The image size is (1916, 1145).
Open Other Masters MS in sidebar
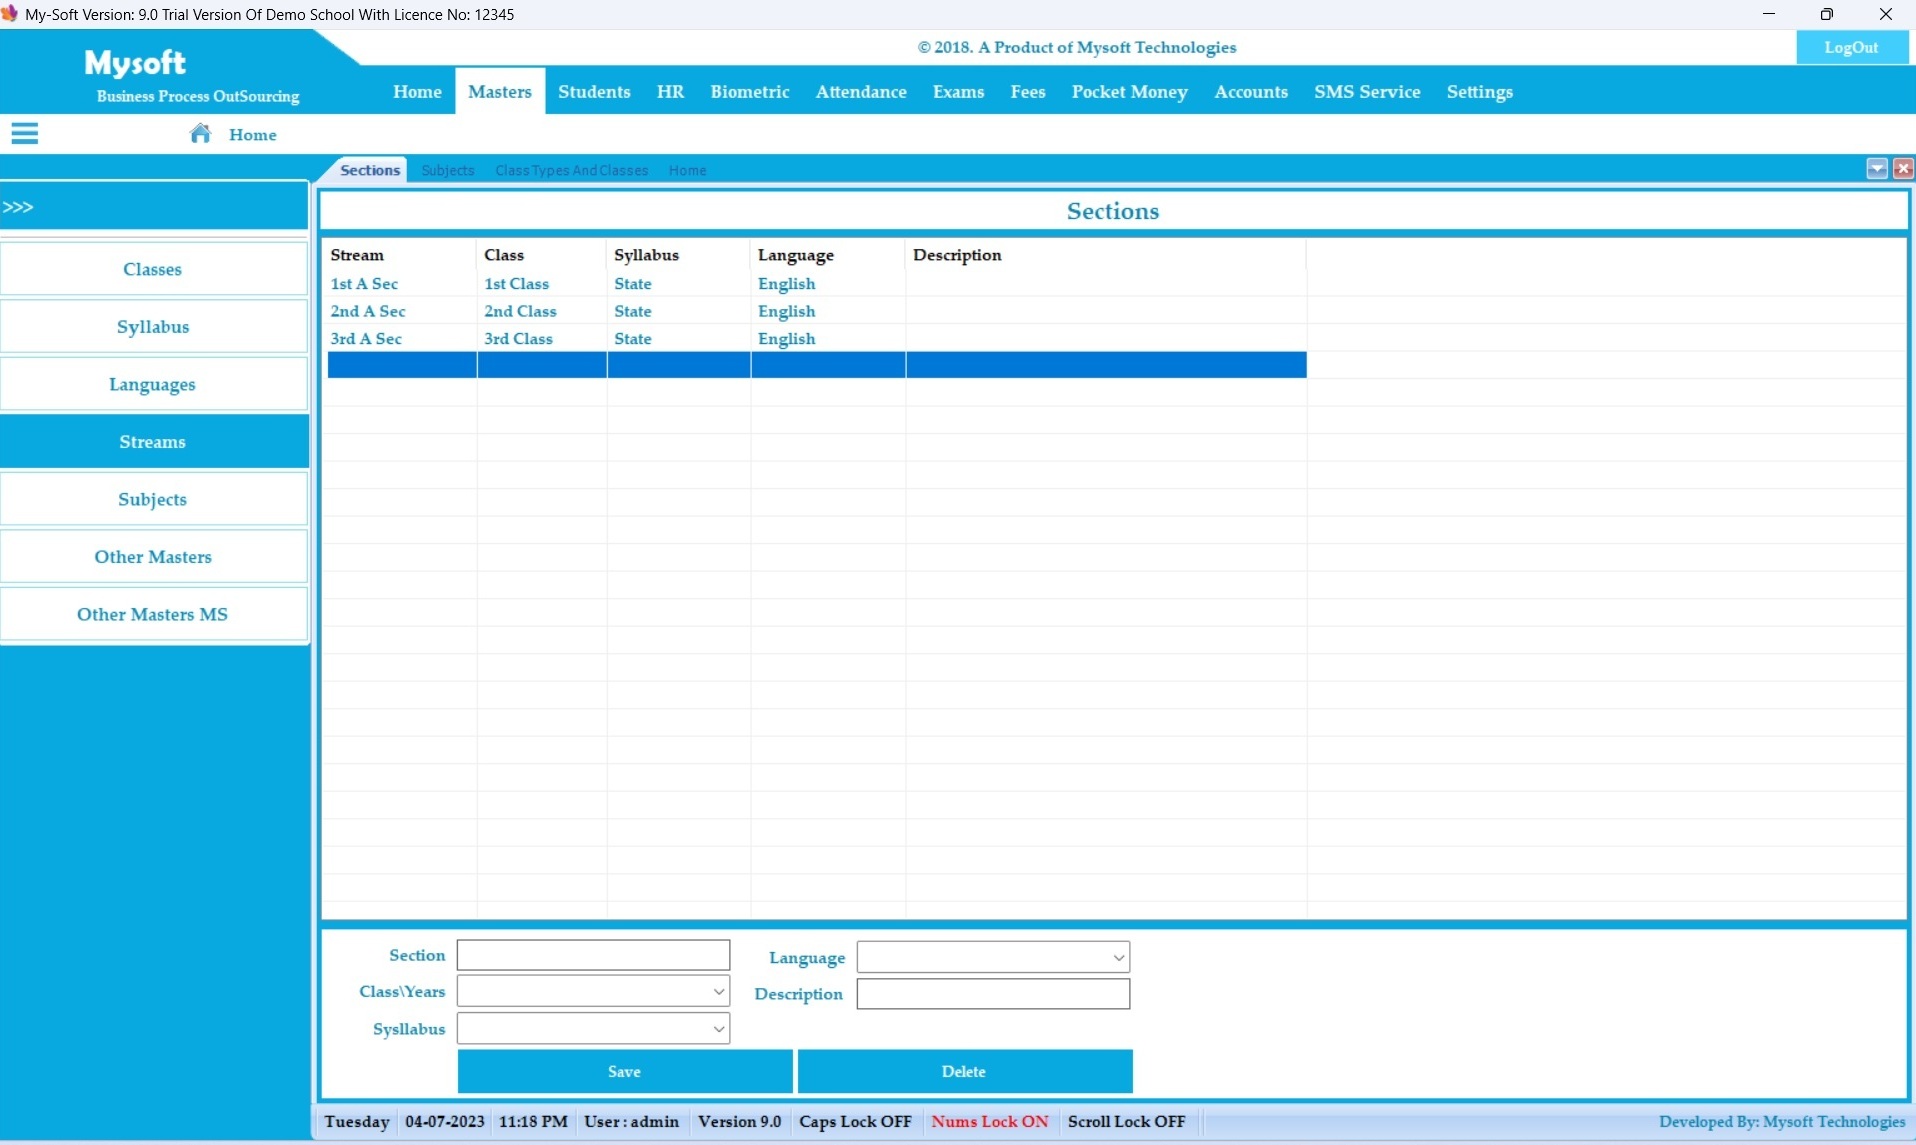point(153,615)
